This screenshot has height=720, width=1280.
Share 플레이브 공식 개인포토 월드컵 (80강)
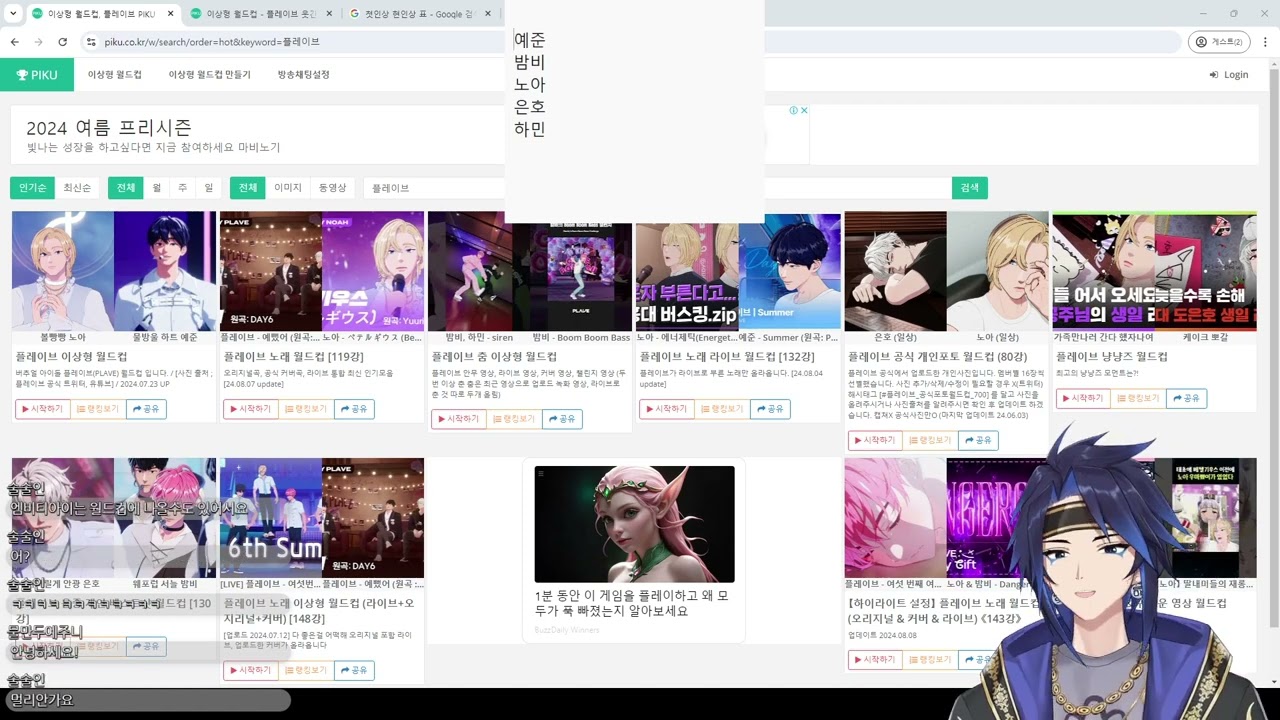979,440
